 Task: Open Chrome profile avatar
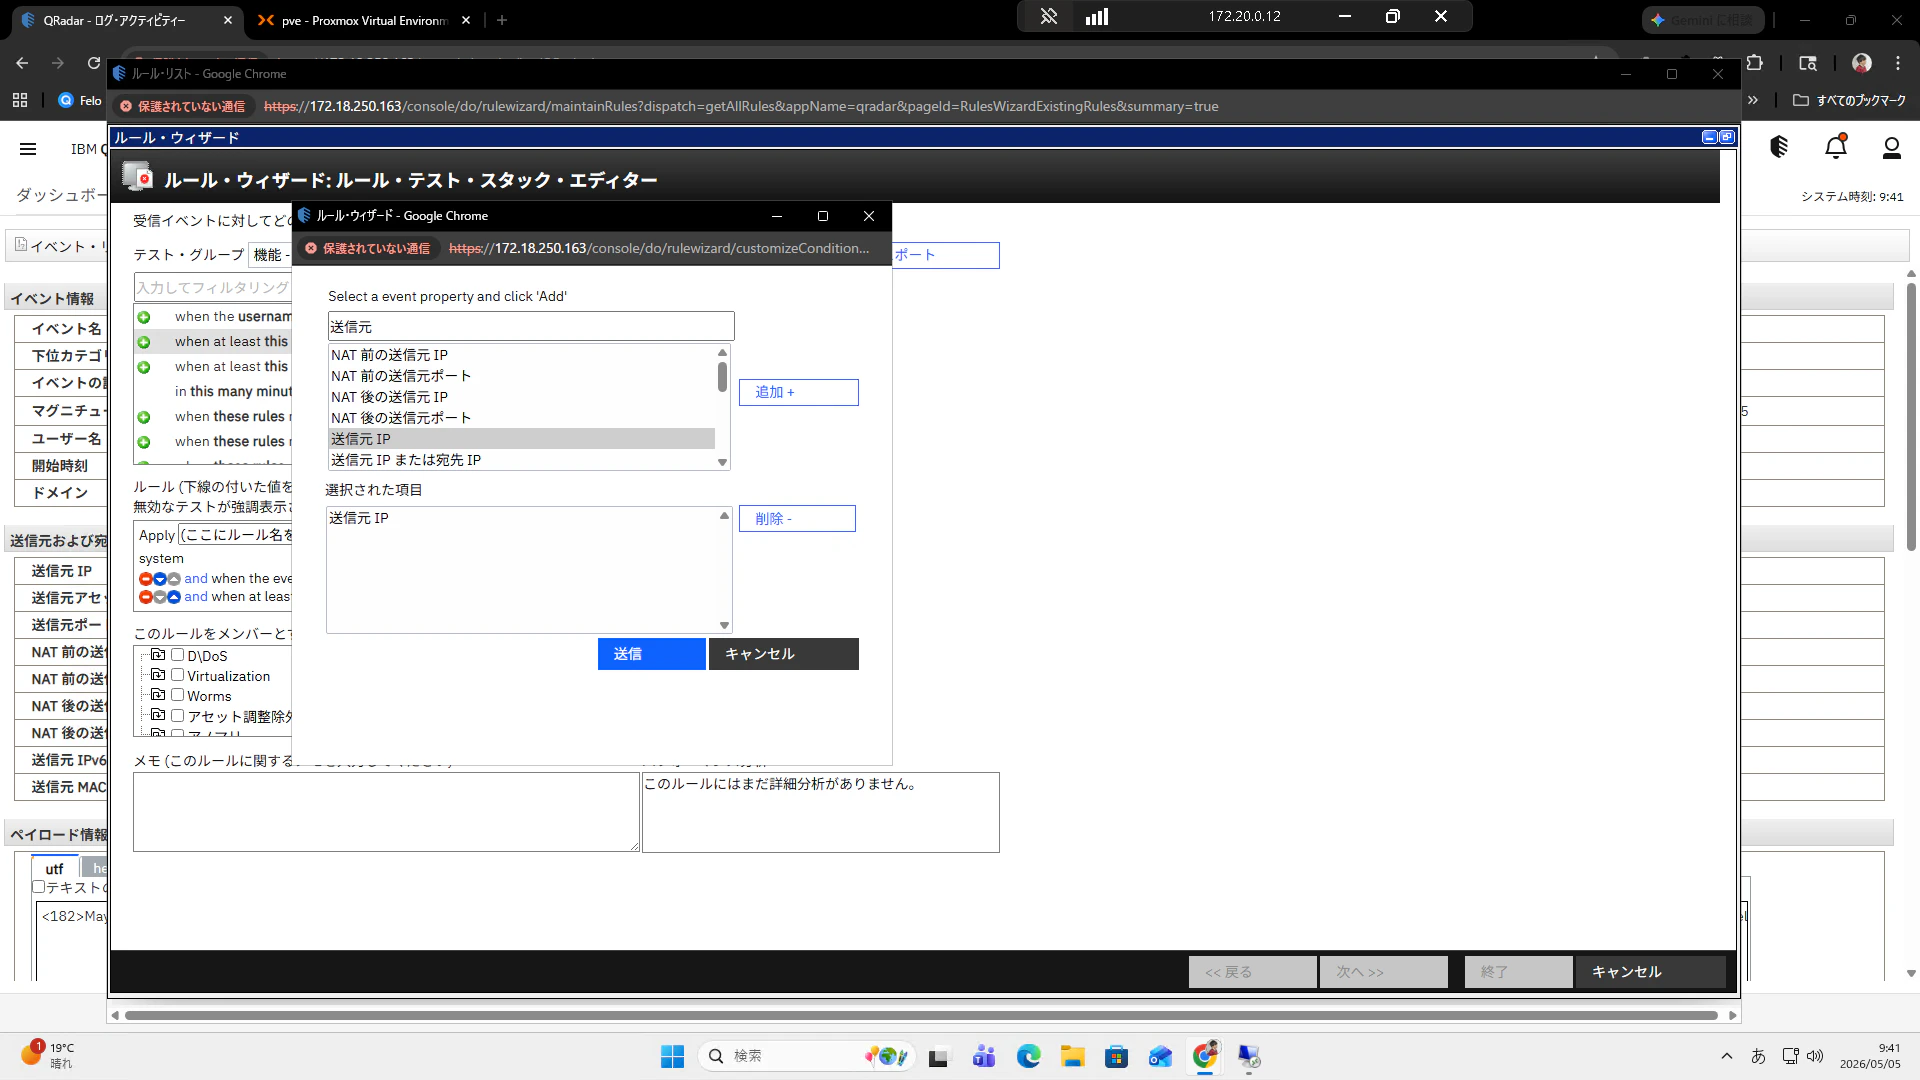pyautogui.click(x=1862, y=63)
